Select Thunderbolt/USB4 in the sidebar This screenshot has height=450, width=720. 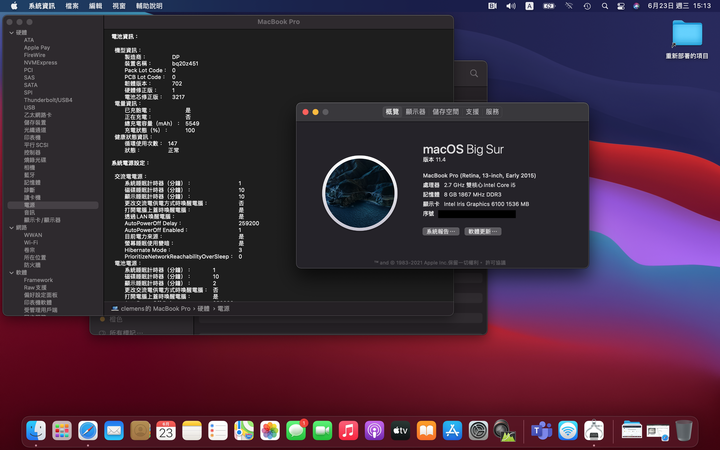tap(48, 100)
